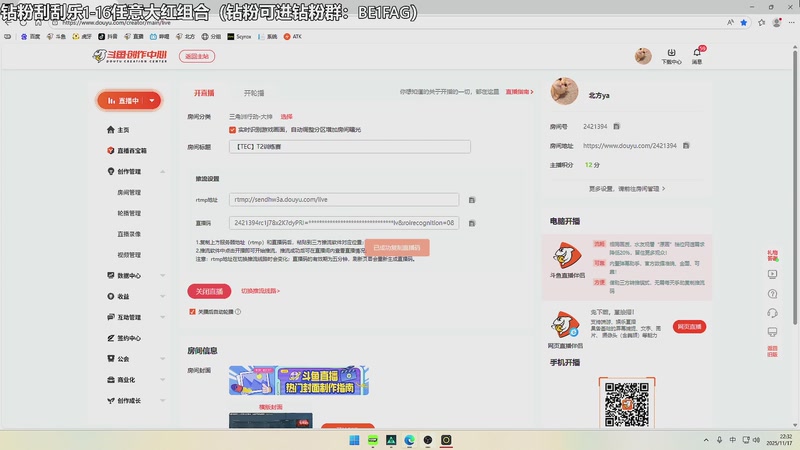800x450 pixels.
Task: Copy the room address URL
Action: coord(686,146)
